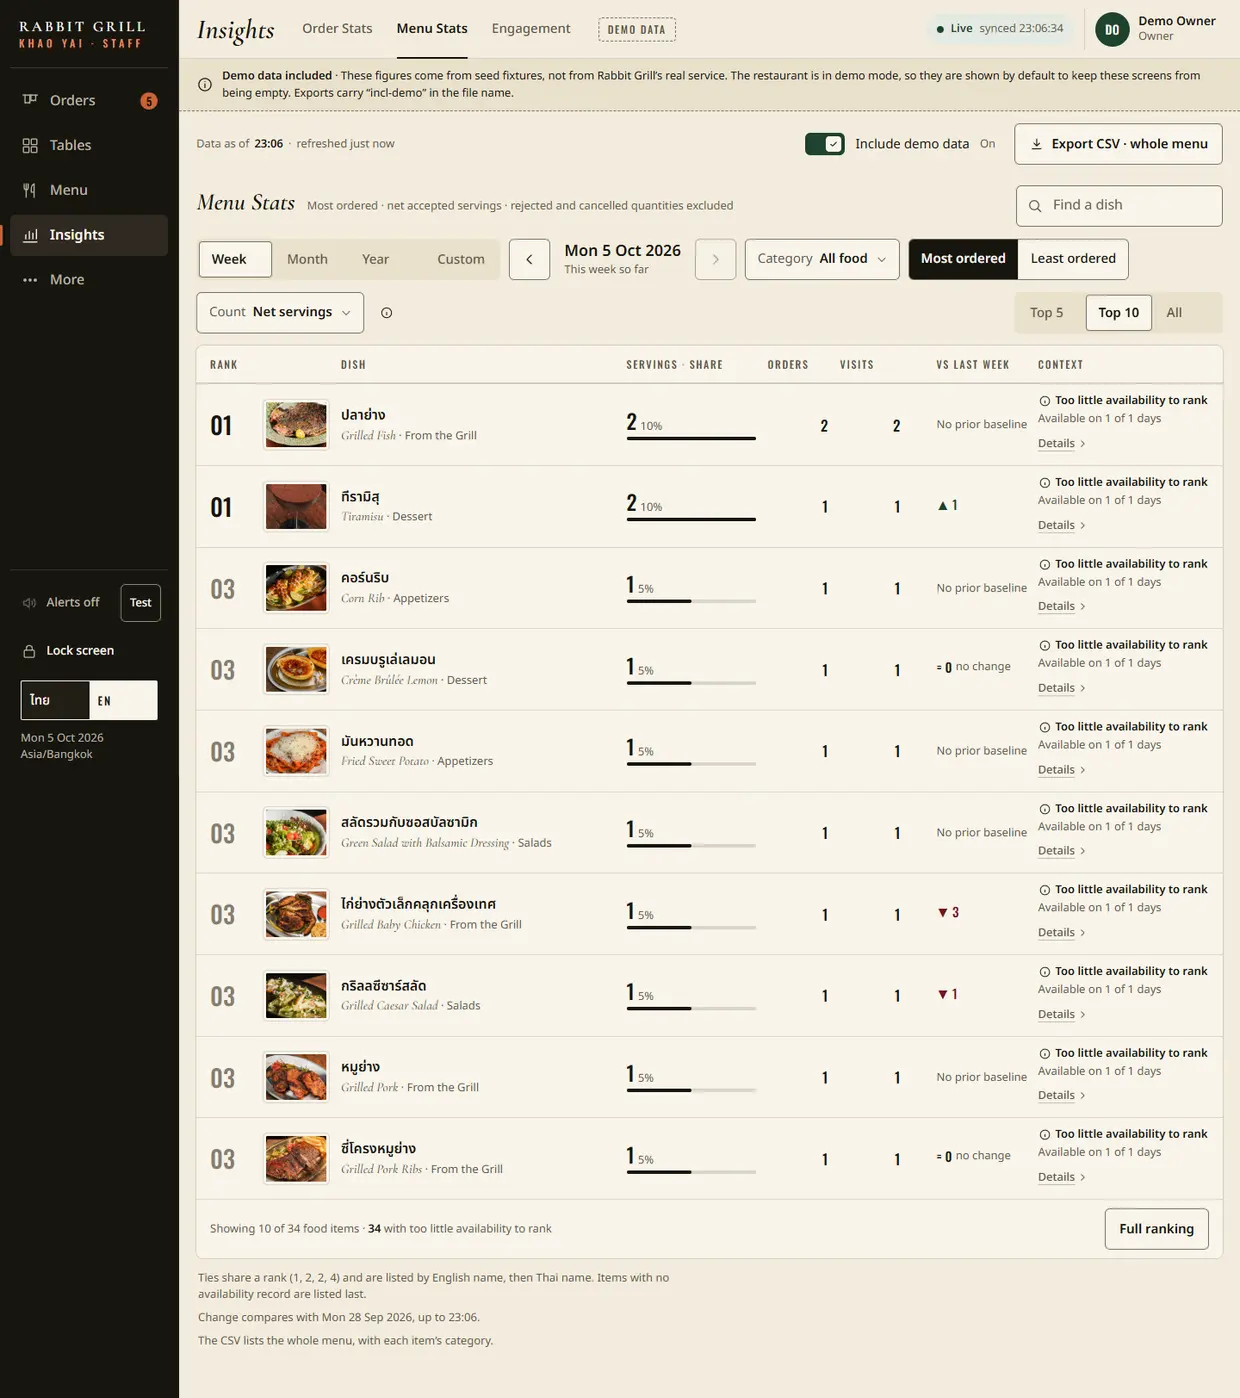Viewport: 1240px width, 1398px height.
Task: Go to the next week arrow
Action: (715, 260)
